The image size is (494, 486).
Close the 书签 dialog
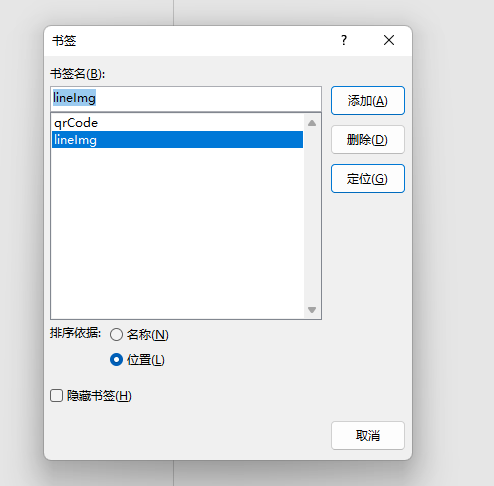[x=389, y=40]
